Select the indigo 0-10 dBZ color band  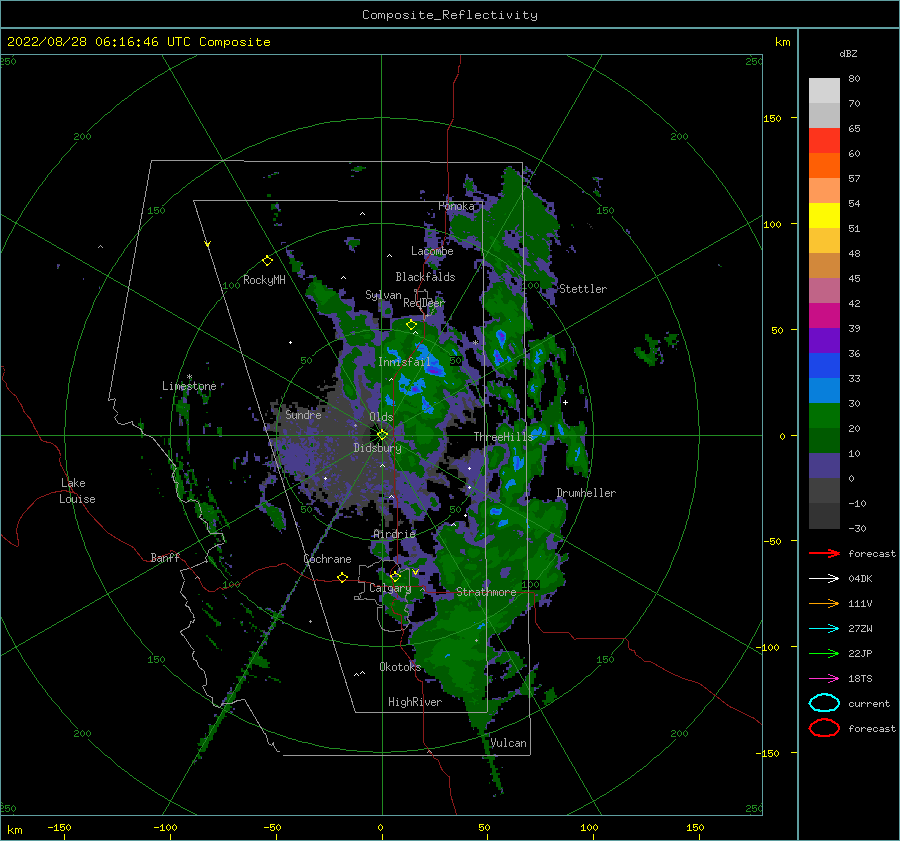click(824, 466)
